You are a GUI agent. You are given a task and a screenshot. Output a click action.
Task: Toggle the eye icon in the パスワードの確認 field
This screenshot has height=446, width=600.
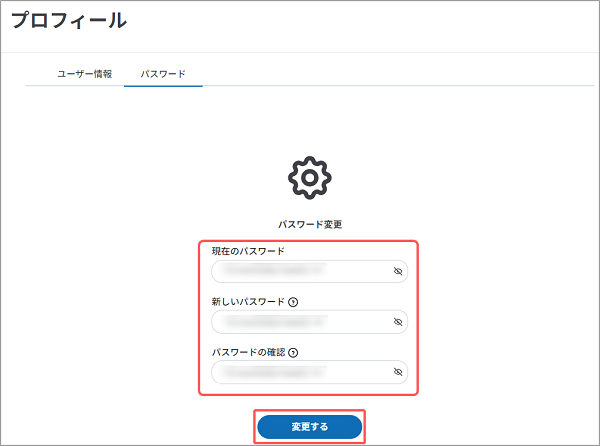point(397,372)
